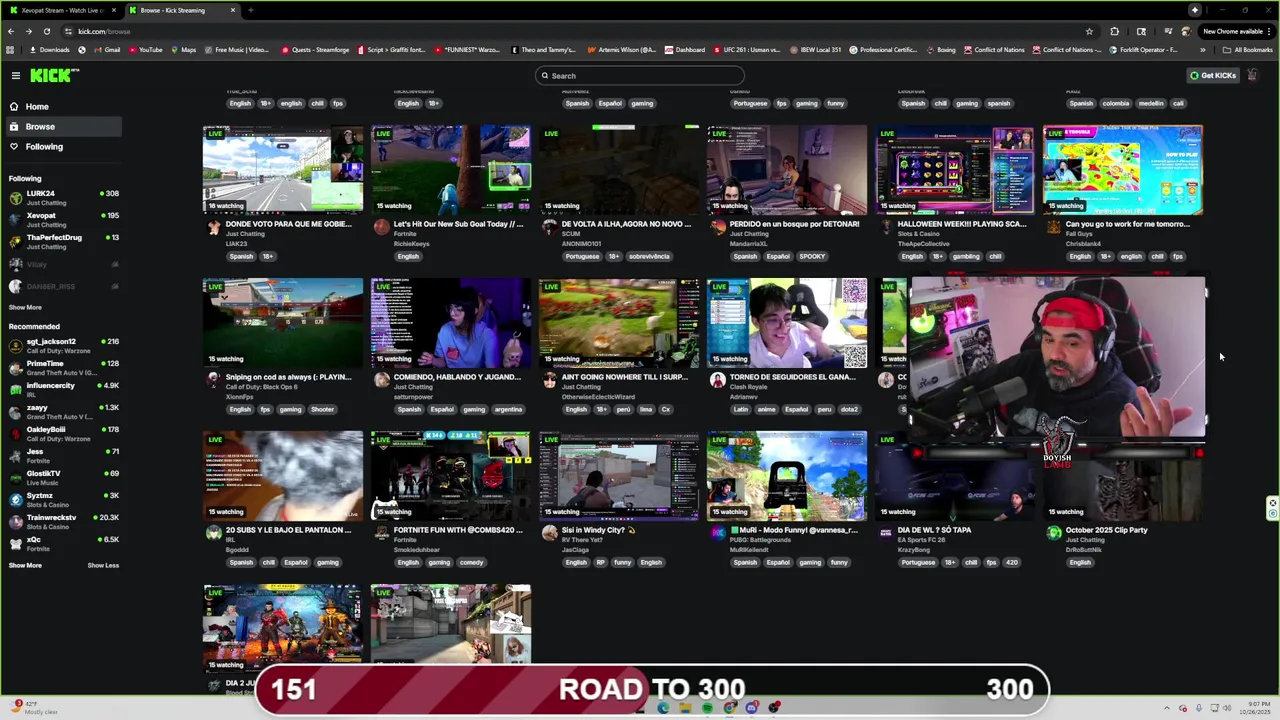Open Dashboard bookmark
This screenshot has height=720, width=1280.
[x=685, y=50]
